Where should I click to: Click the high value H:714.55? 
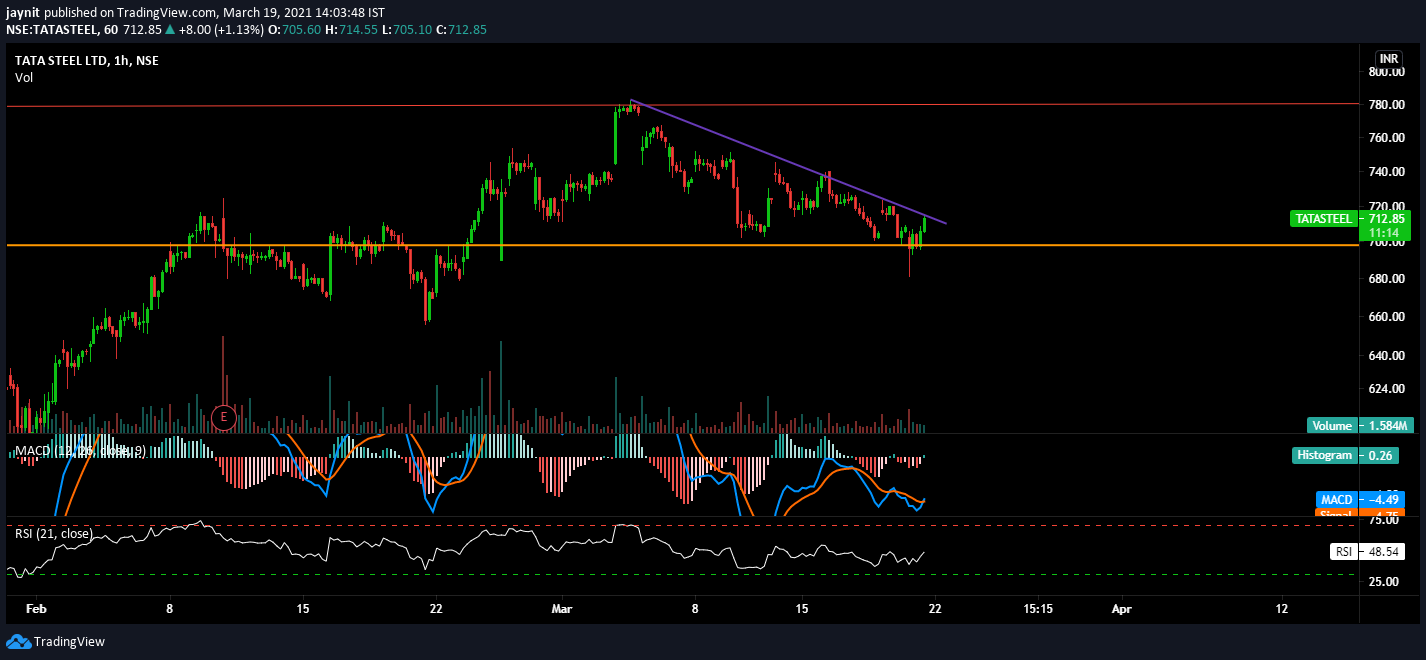tap(352, 30)
